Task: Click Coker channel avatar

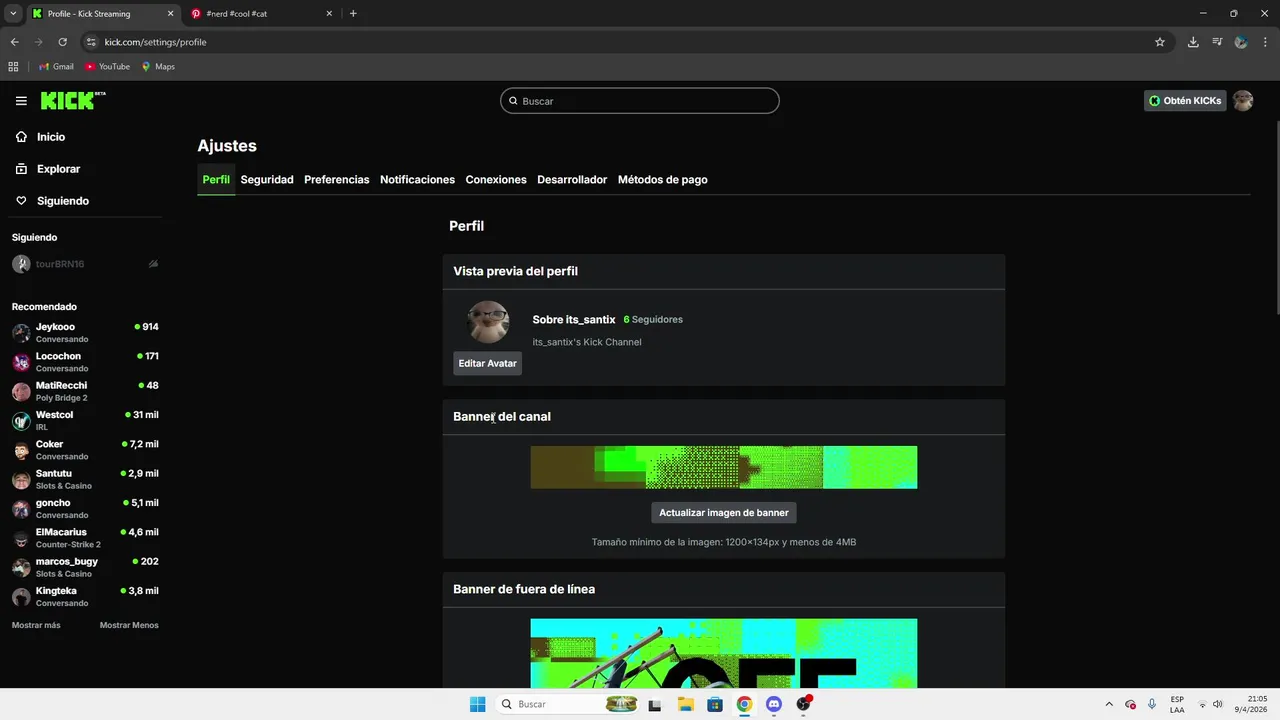Action: 21,450
